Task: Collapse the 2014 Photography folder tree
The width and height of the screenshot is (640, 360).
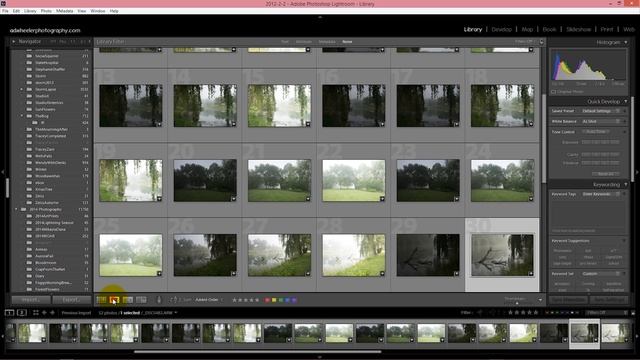Action: (16, 209)
